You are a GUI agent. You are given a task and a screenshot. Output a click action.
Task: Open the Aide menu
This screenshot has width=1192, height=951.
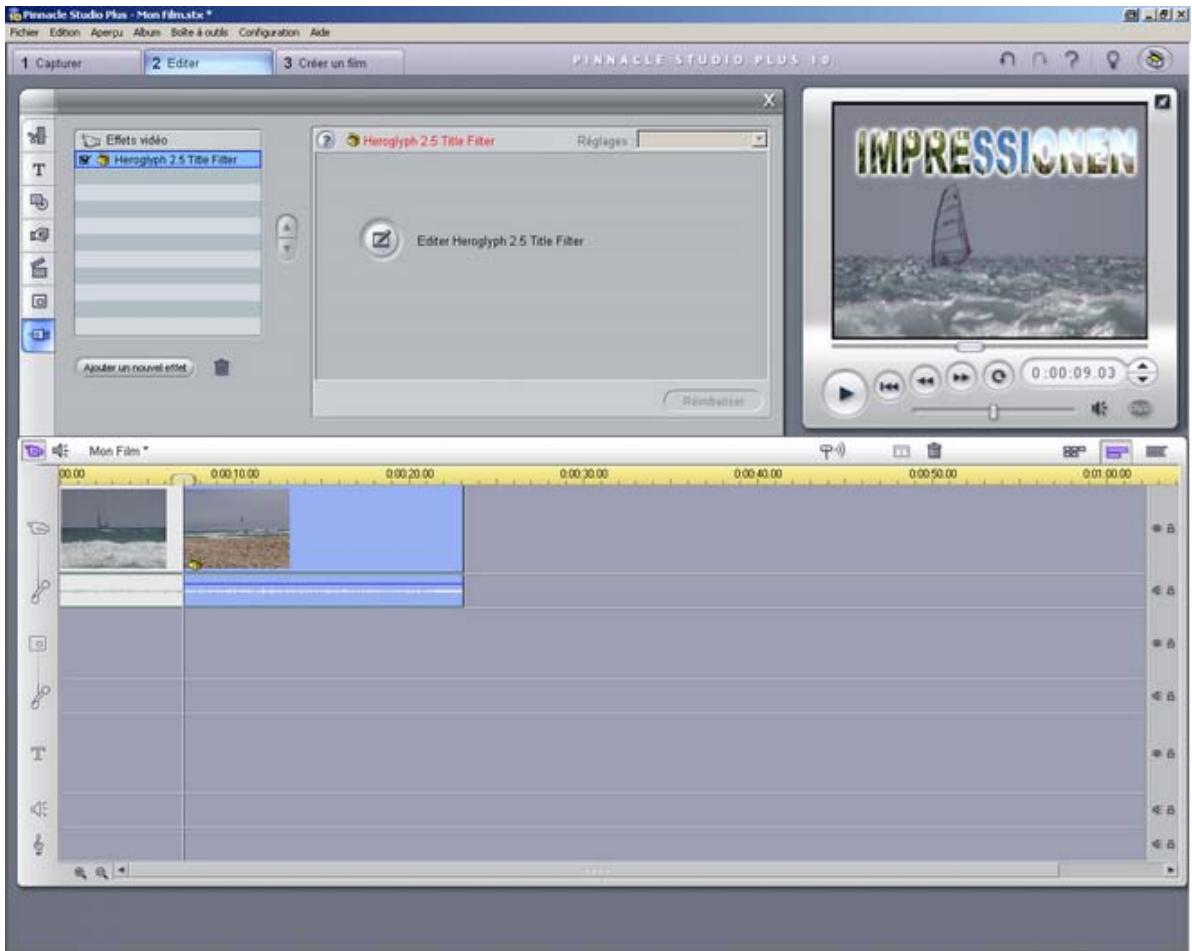tap(320, 33)
